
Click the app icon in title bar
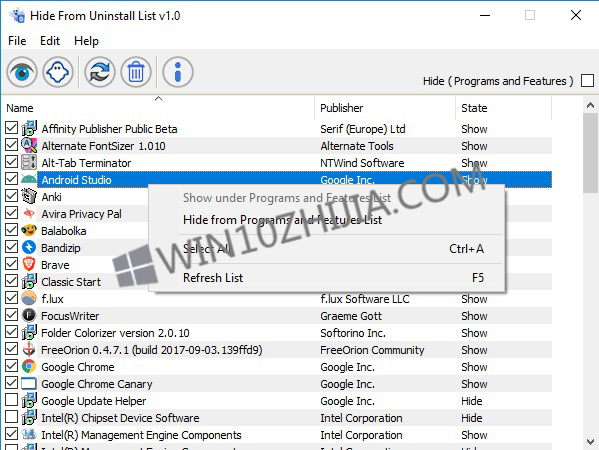tap(17, 16)
